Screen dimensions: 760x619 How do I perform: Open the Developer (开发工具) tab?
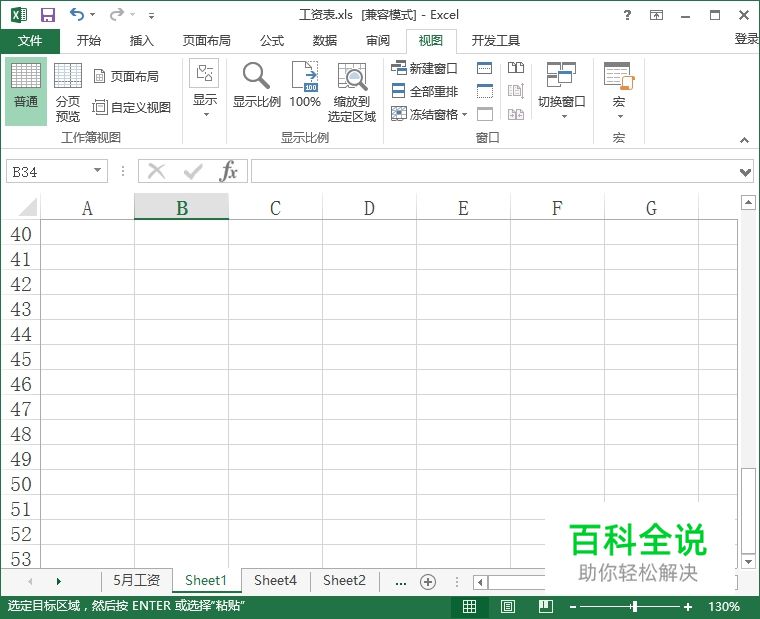coord(495,41)
